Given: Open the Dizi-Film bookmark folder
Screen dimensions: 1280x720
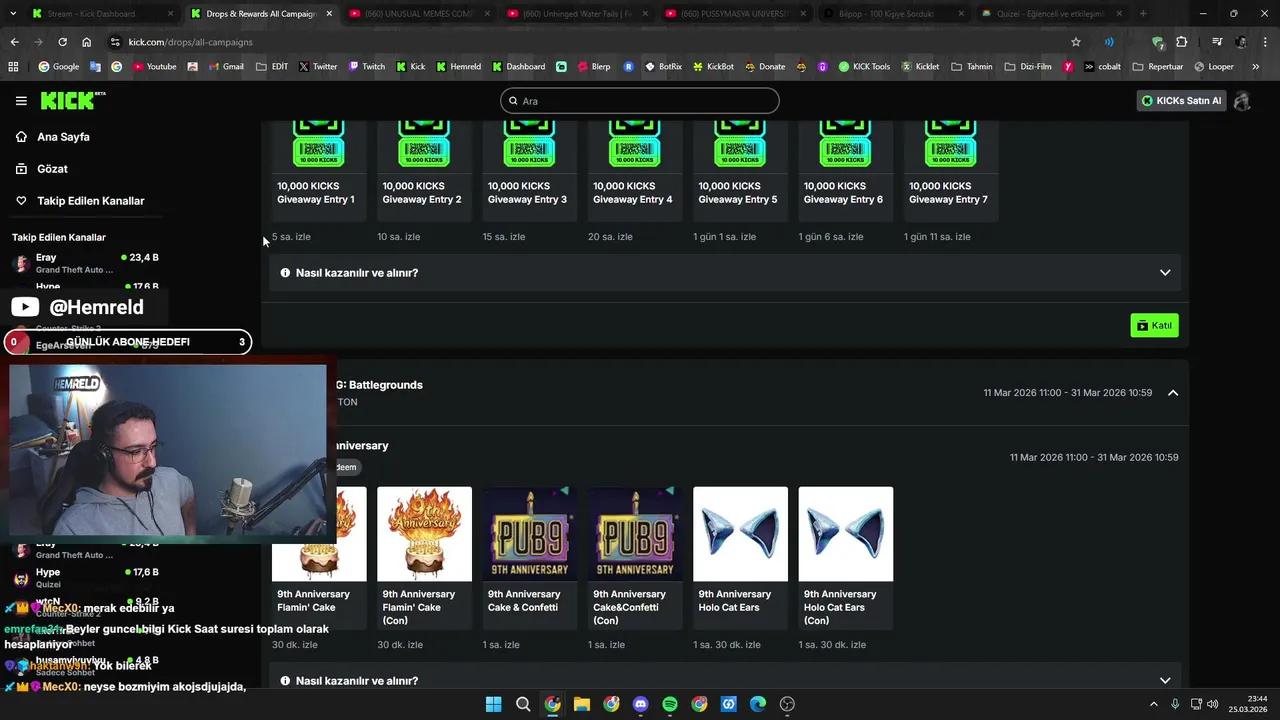Looking at the screenshot, I should (x=1027, y=67).
